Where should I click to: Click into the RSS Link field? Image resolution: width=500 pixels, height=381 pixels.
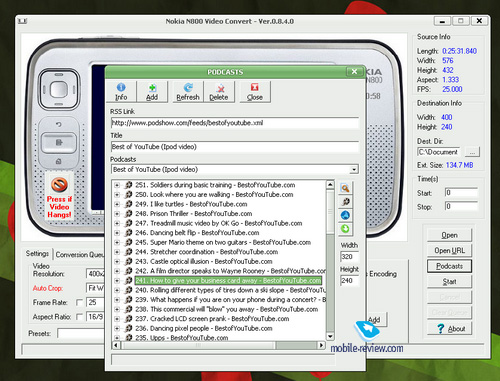pos(235,123)
